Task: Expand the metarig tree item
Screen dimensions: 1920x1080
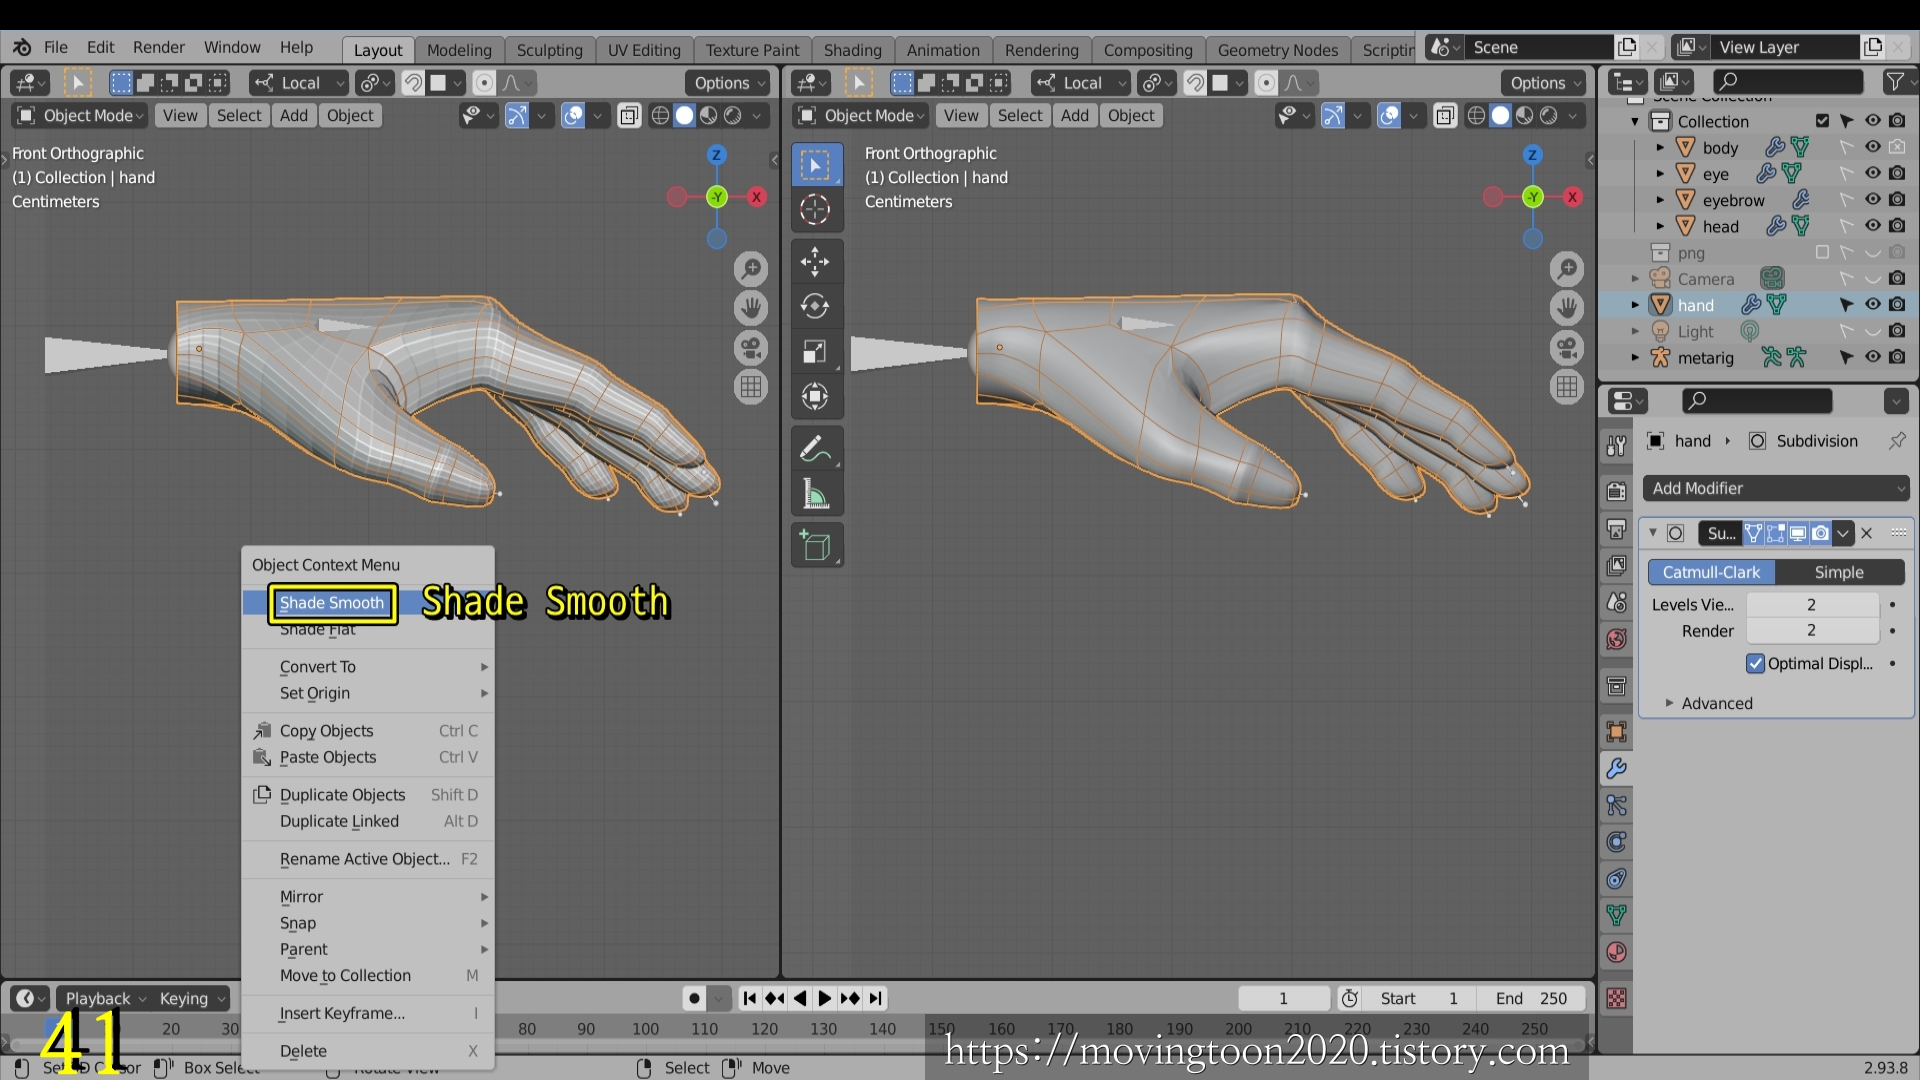Action: [x=1635, y=357]
